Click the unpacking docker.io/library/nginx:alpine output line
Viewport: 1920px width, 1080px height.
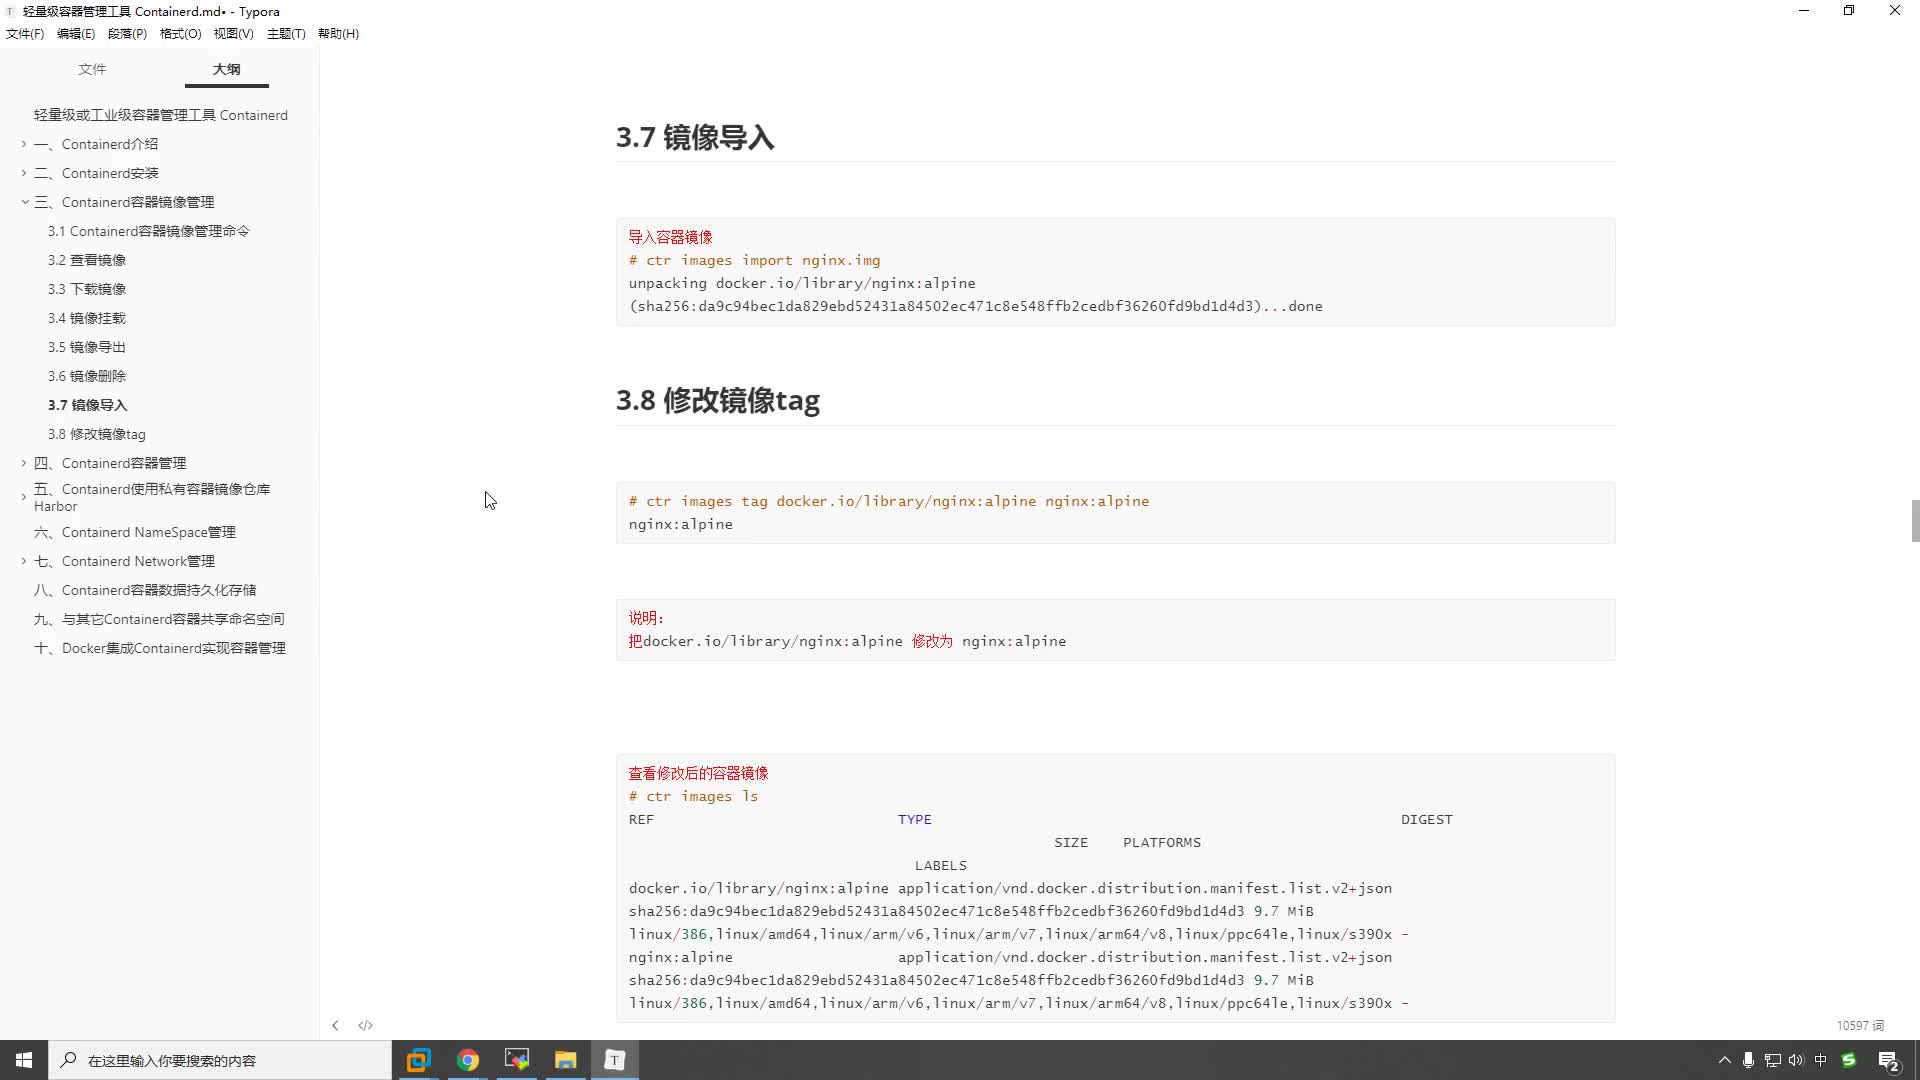click(x=802, y=283)
